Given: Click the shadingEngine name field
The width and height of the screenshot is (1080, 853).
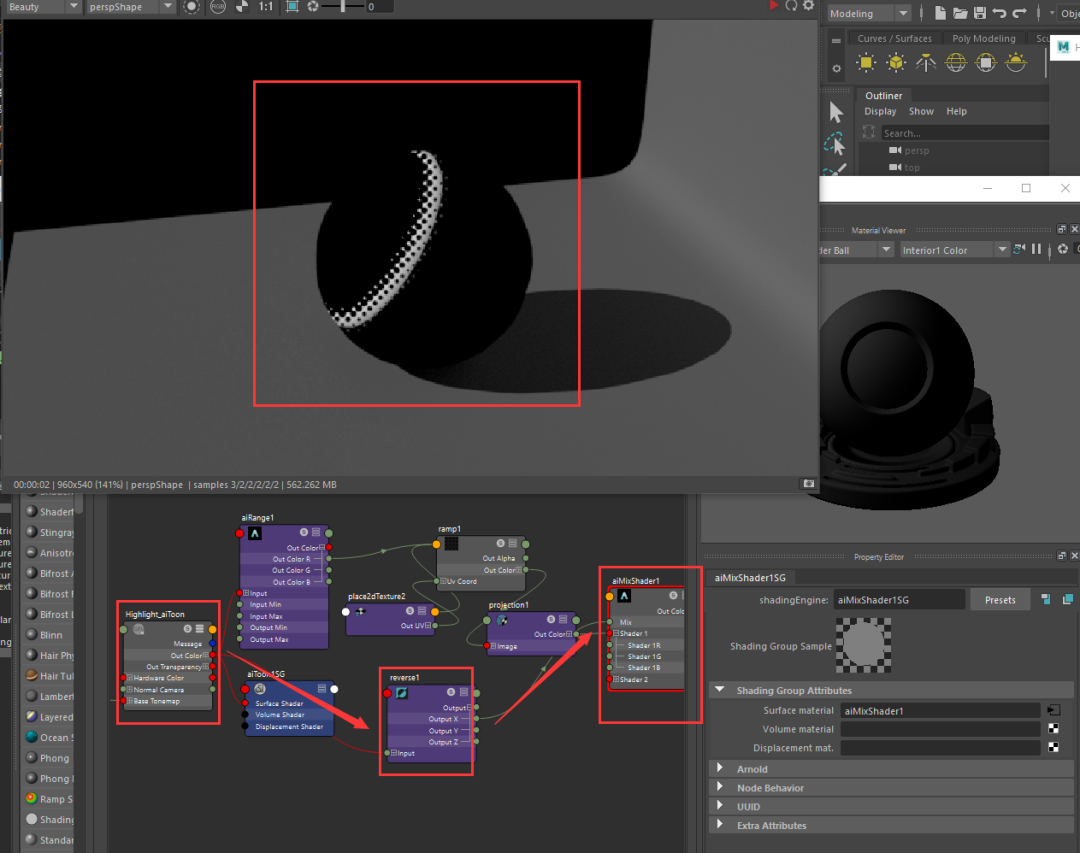Looking at the screenshot, I should coord(899,599).
